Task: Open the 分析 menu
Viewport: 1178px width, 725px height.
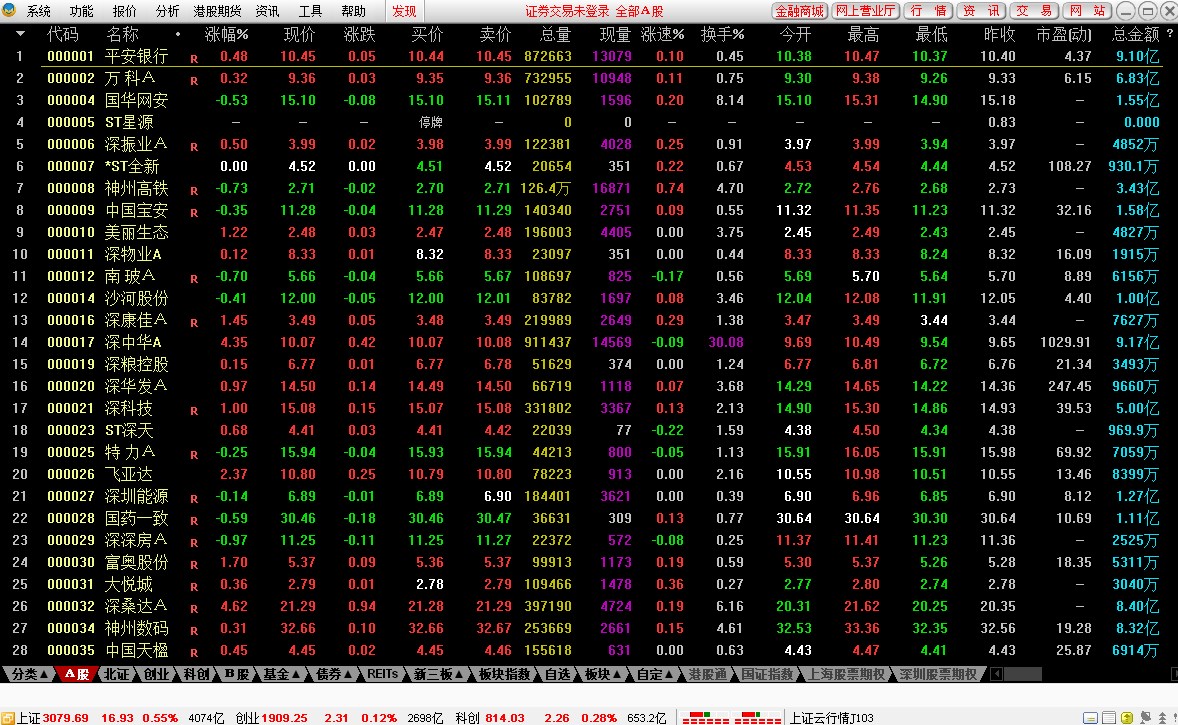Action: pos(168,11)
